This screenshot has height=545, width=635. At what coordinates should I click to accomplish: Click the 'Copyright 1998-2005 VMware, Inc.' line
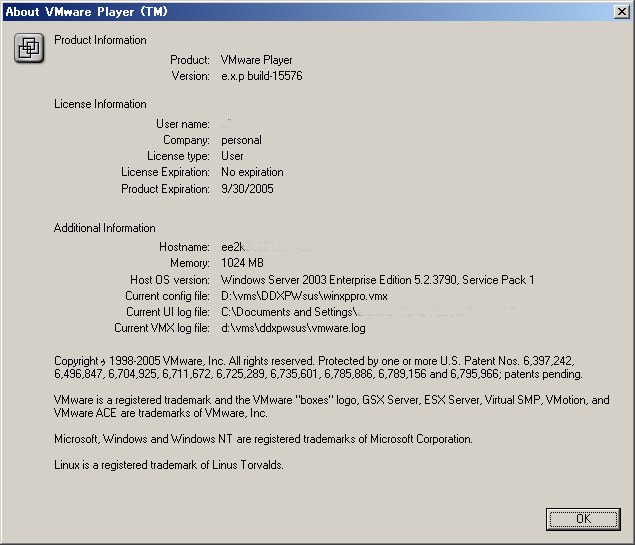[x=314, y=361]
